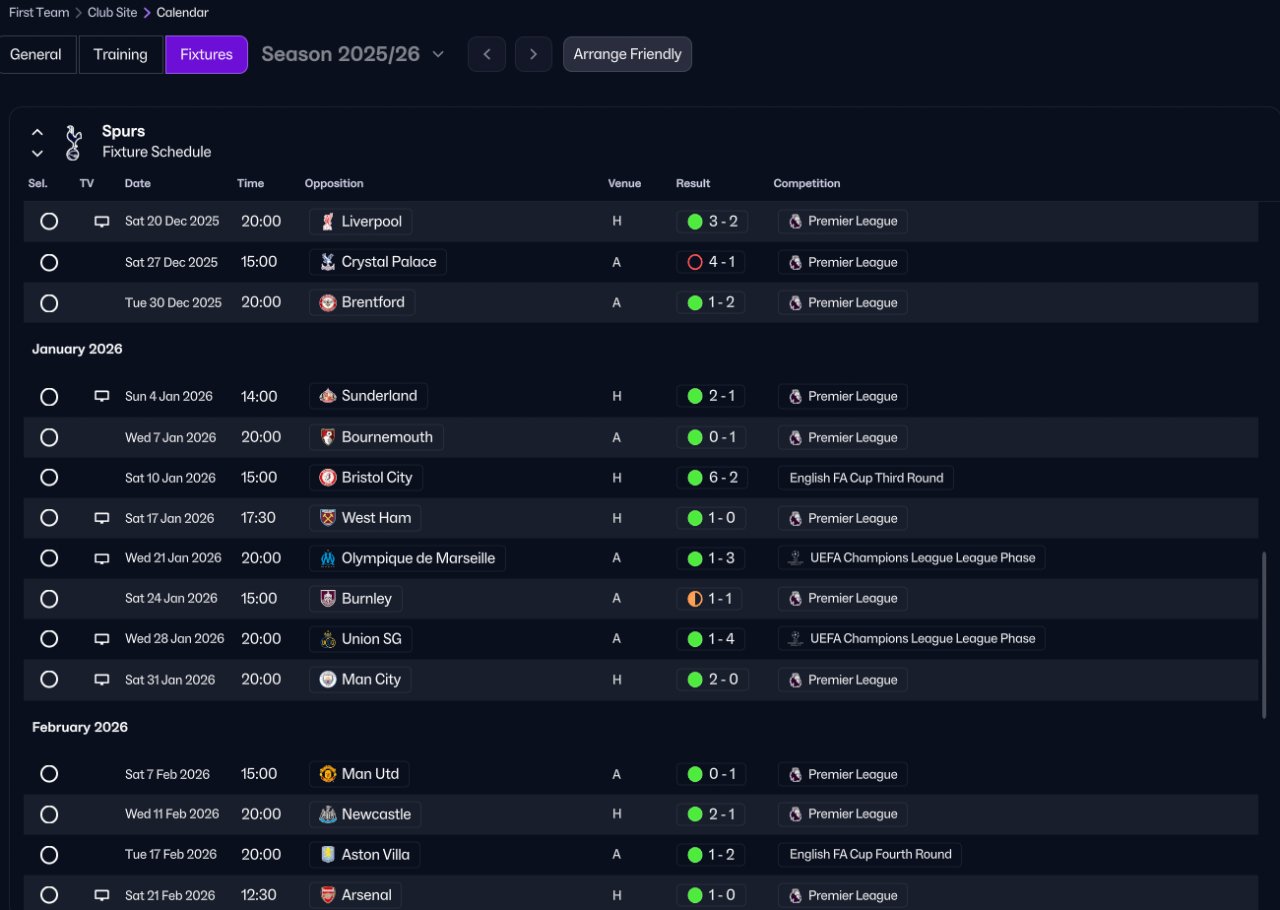Select the Newcastle fixture radio button
1280x910 pixels.
click(x=49, y=814)
